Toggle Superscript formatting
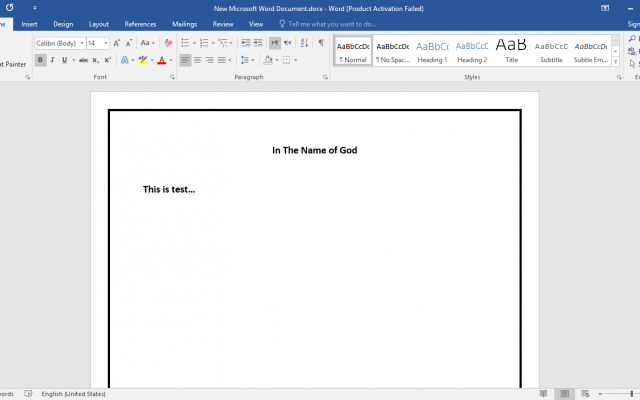 coord(108,60)
